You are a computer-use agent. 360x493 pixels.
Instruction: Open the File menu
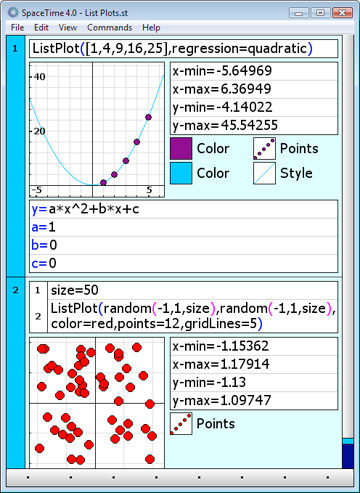tap(17, 27)
